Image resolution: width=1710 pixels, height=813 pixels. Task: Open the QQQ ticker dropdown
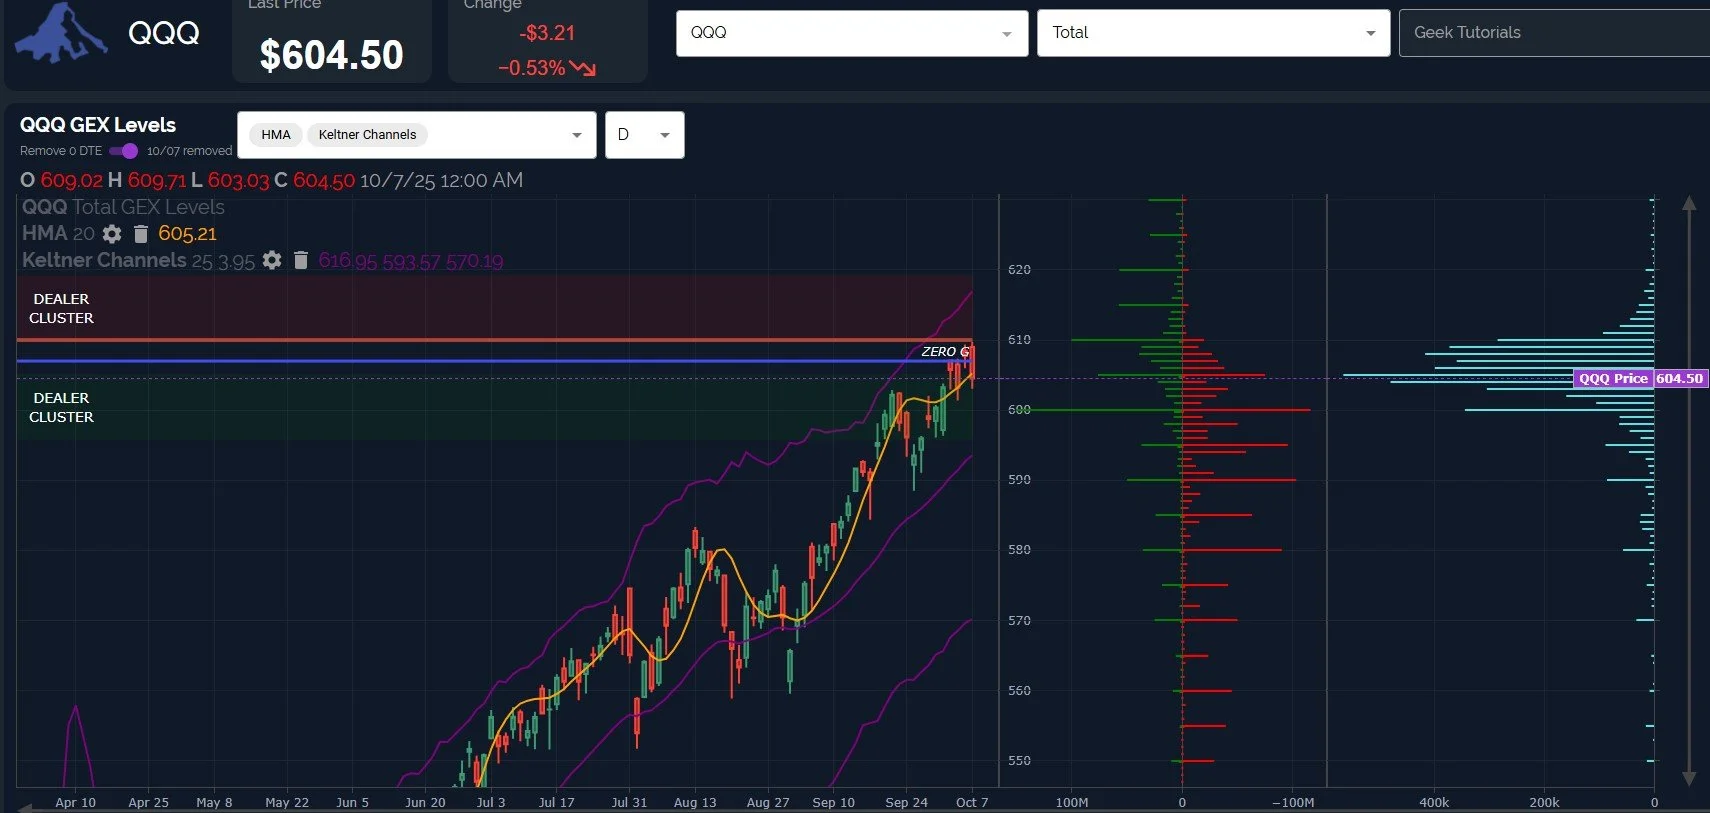pyautogui.click(x=852, y=33)
